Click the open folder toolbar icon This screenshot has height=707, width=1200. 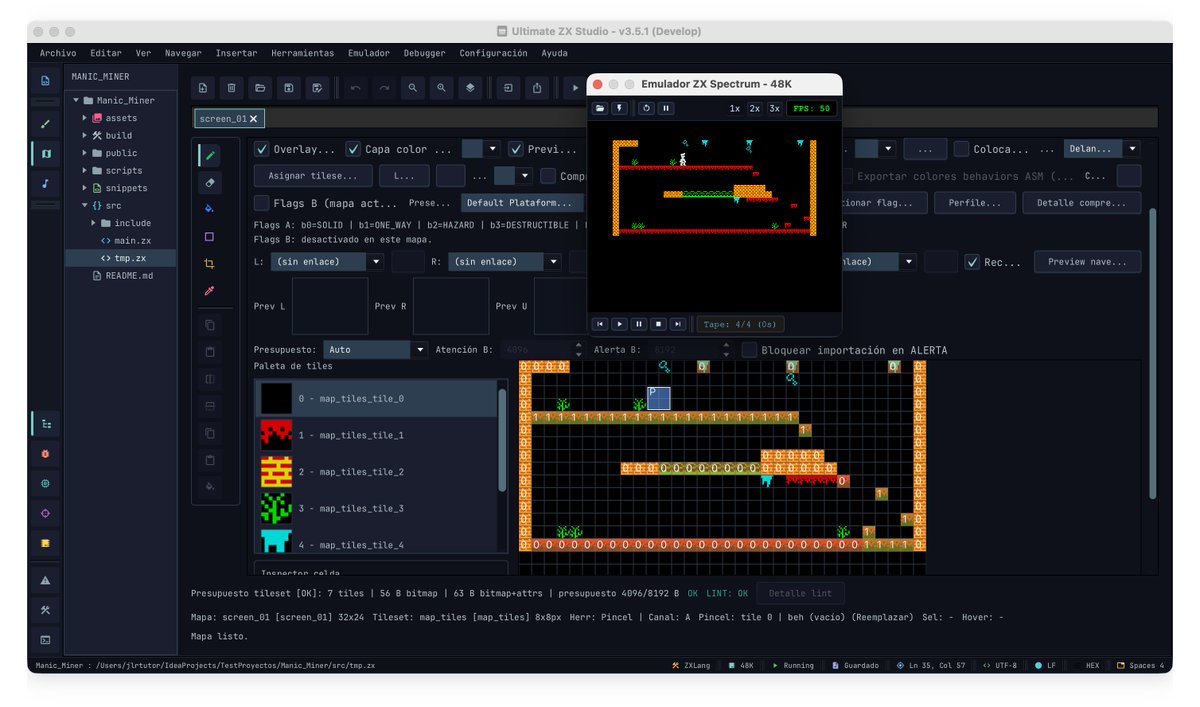tap(260, 88)
